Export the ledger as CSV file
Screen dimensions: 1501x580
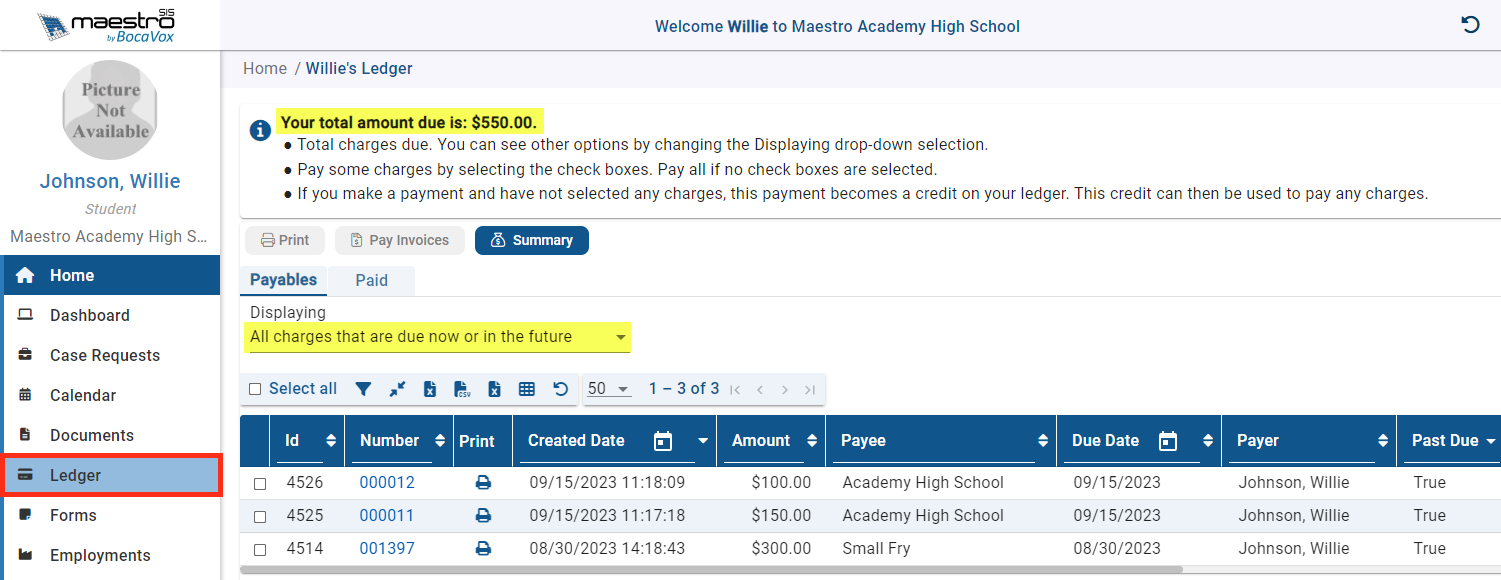click(462, 389)
